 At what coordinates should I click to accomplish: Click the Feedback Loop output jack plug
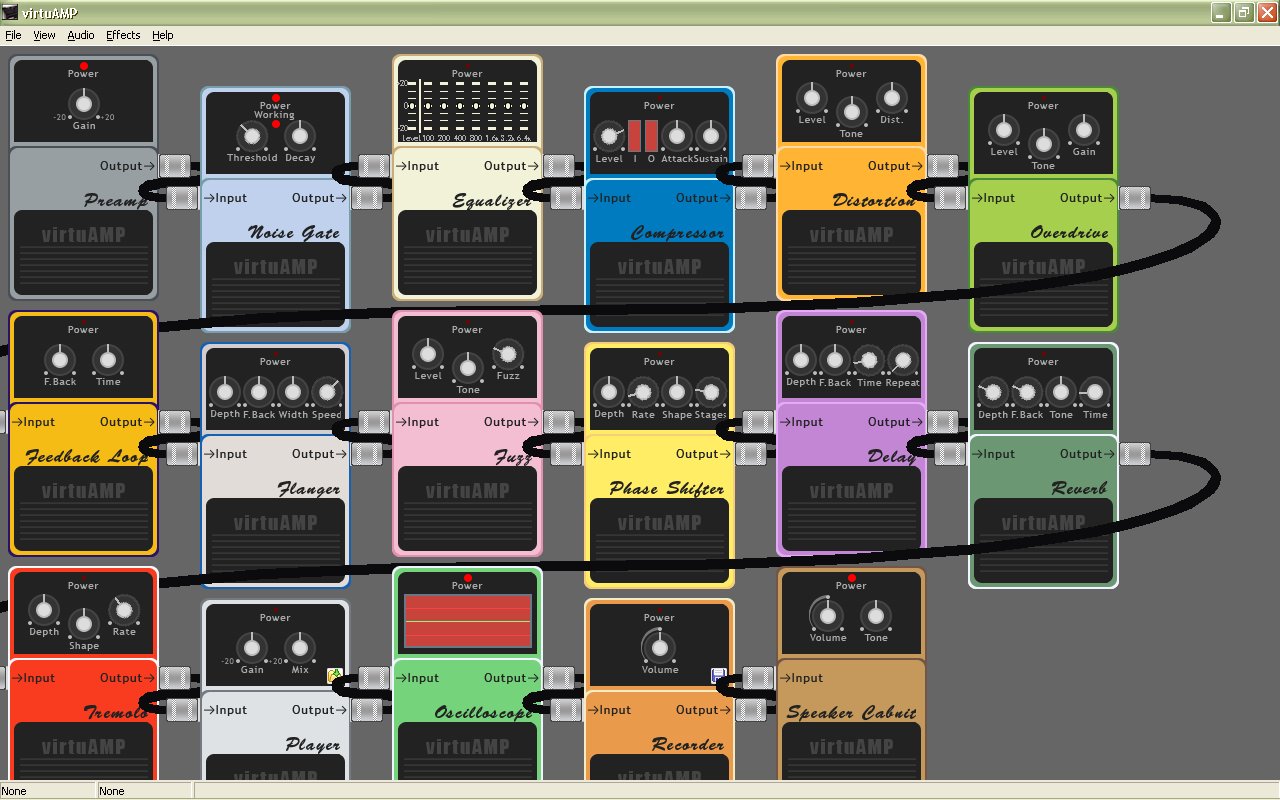click(174, 422)
